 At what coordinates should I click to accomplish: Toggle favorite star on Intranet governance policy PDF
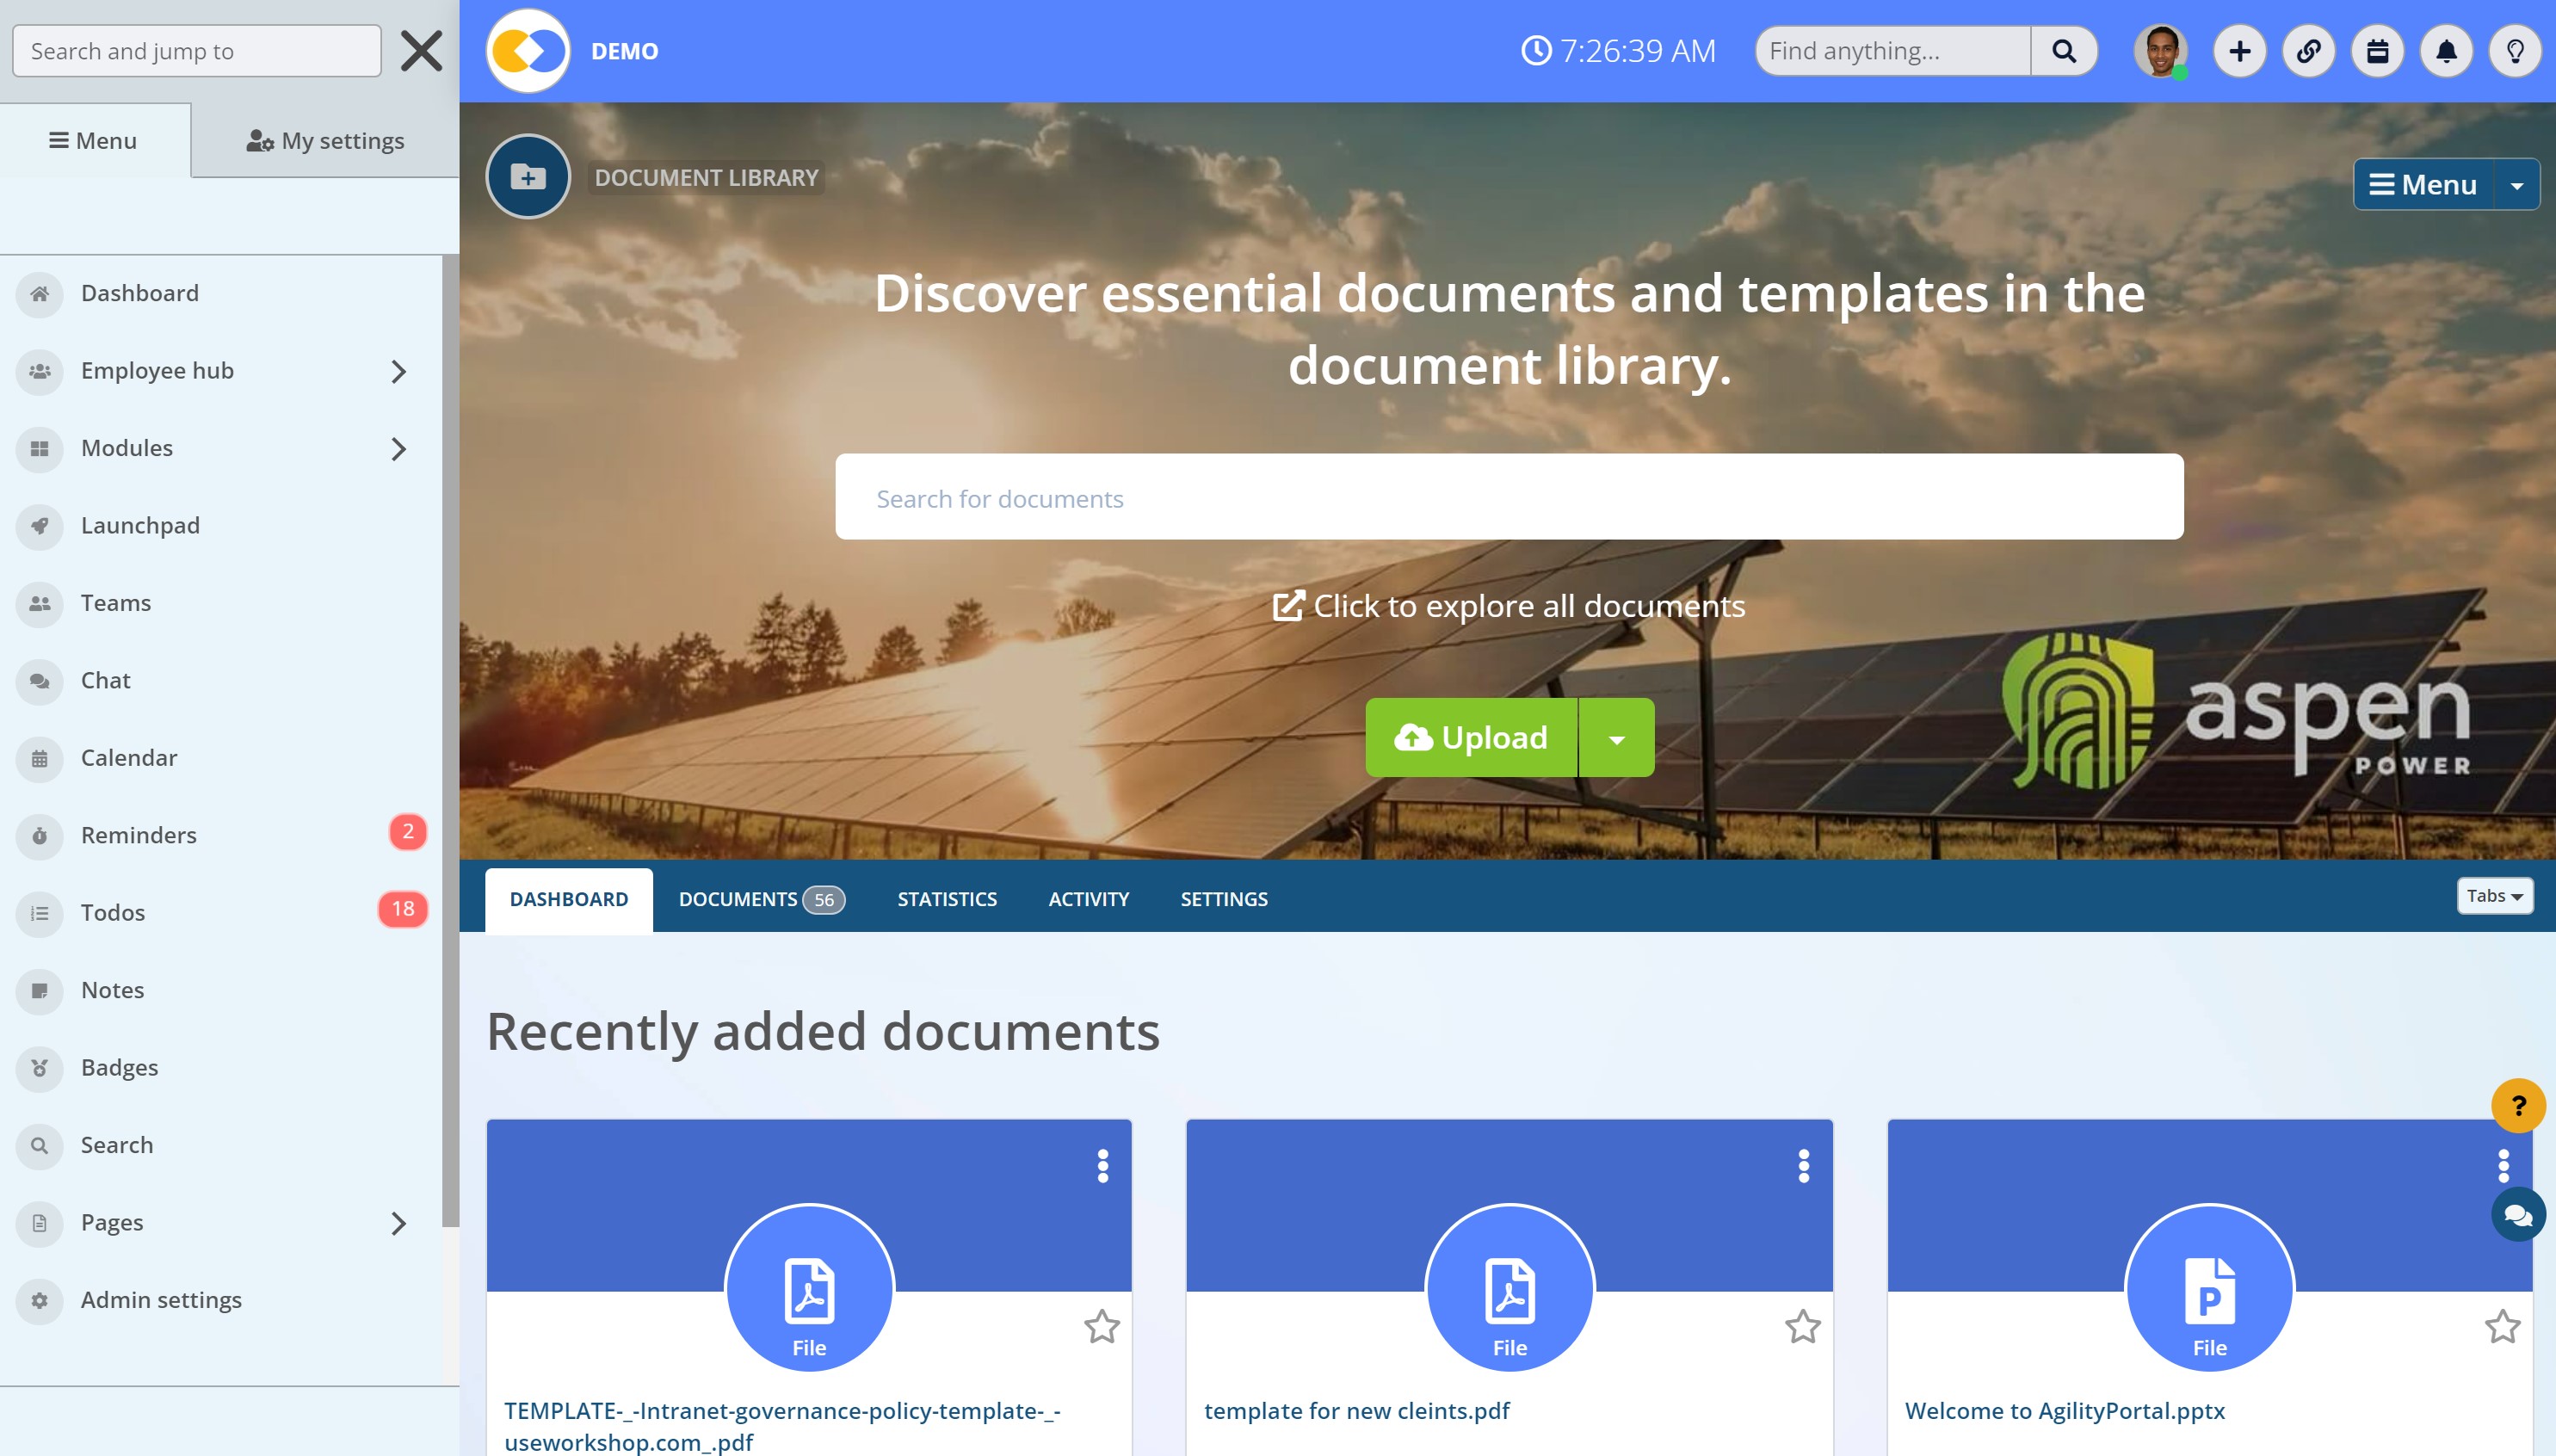[x=1101, y=1326]
